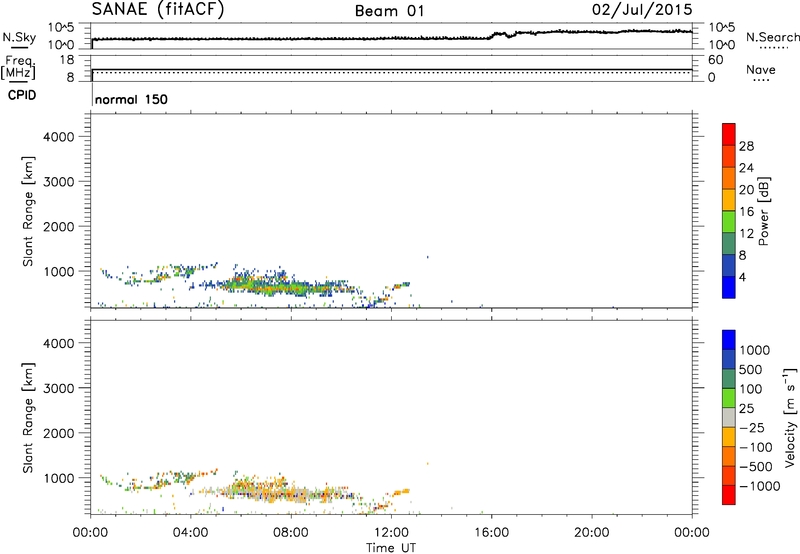This screenshot has height=554, width=800.
Task: Click Slant Range [km] label of velocity panel
Action: (x=28, y=418)
